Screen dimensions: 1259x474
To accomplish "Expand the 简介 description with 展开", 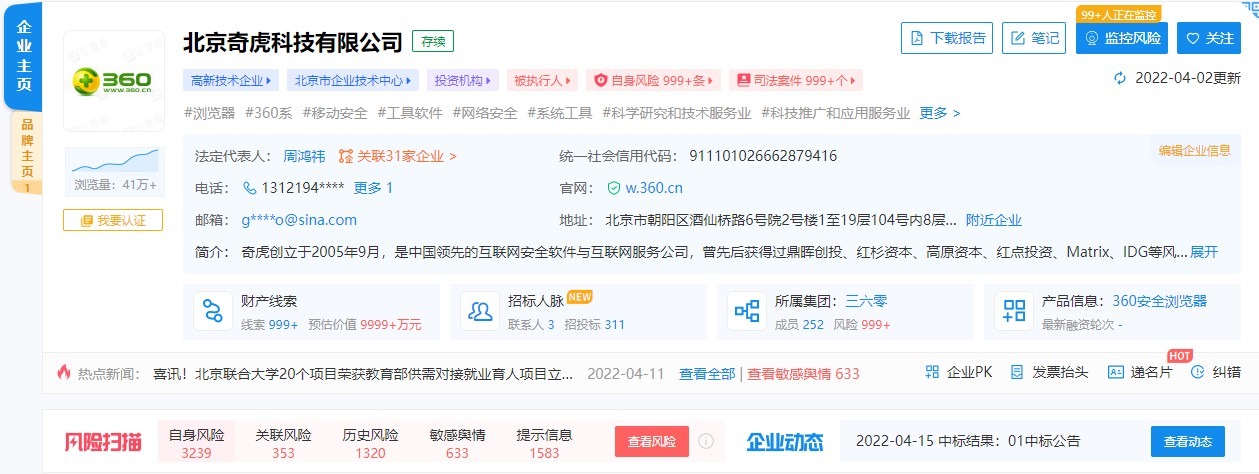I will pyautogui.click(x=1204, y=252).
